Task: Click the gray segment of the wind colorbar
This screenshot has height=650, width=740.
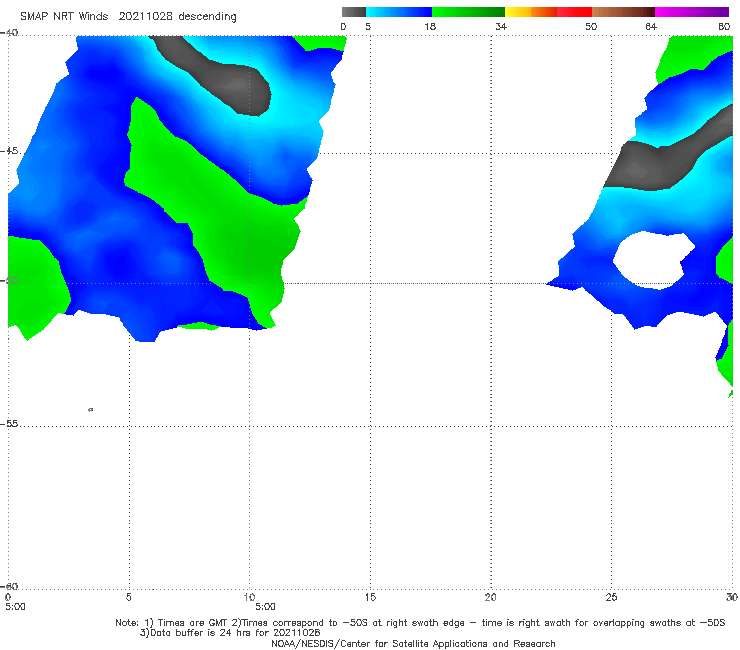Action: tap(354, 12)
